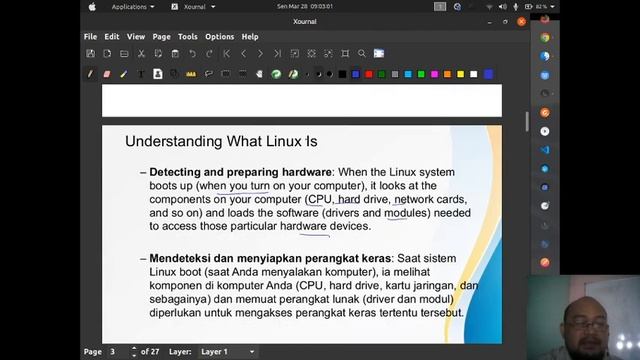Screen dimensions: 640x360
Task: Click the vertical scrollbar handle
Action: tap(527, 122)
